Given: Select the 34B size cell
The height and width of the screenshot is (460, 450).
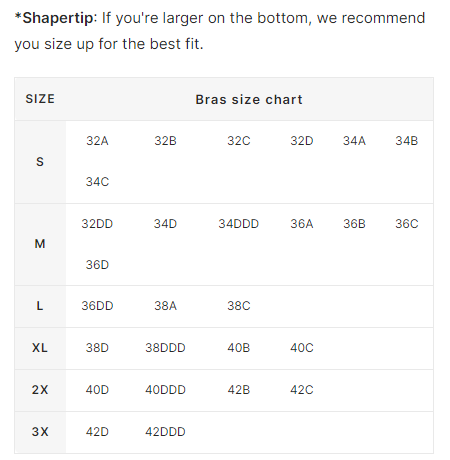Looking at the screenshot, I should [407, 141].
